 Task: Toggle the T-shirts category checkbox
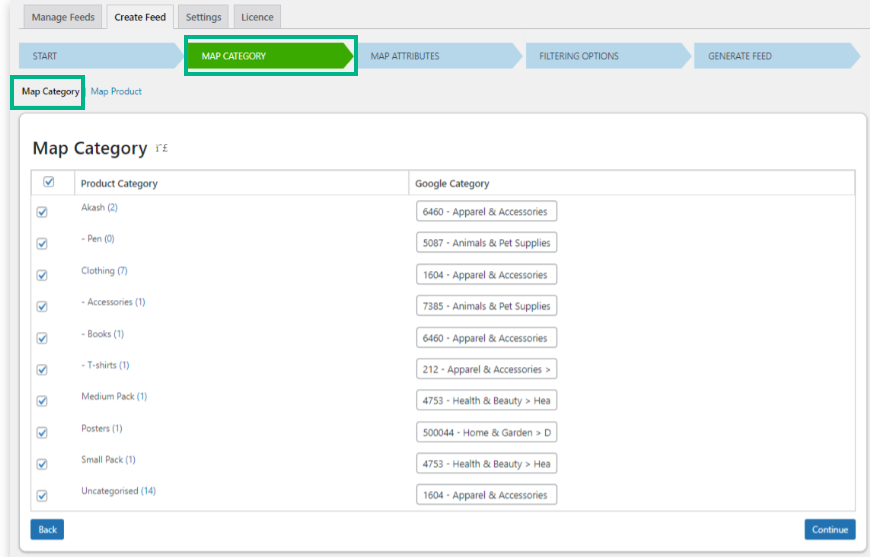tap(42, 369)
